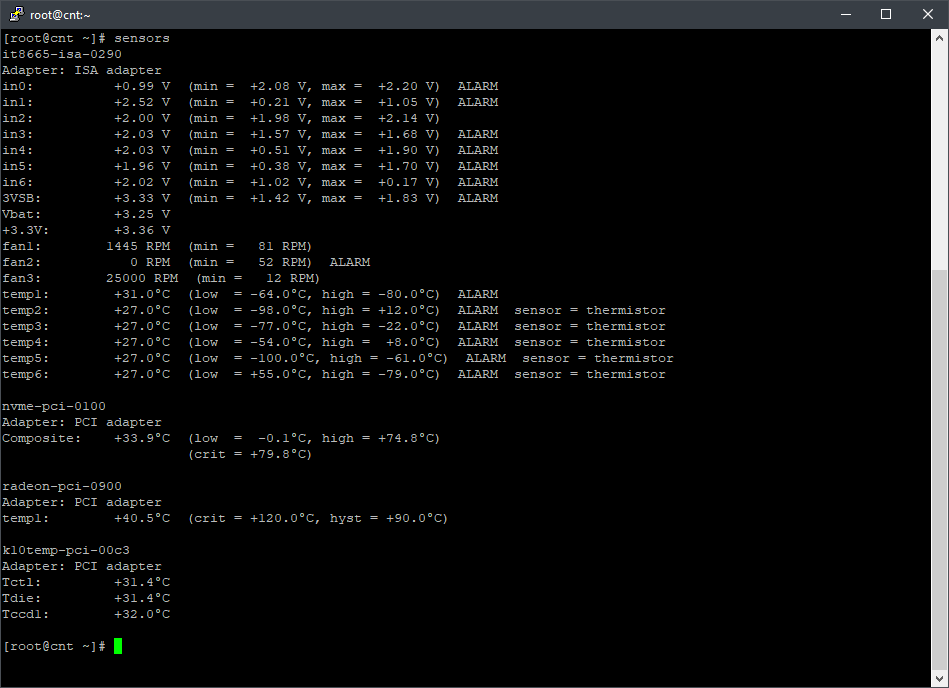Click the in0 reading "+0.99 V"
Image resolution: width=949 pixels, height=688 pixels.
[142, 87]
